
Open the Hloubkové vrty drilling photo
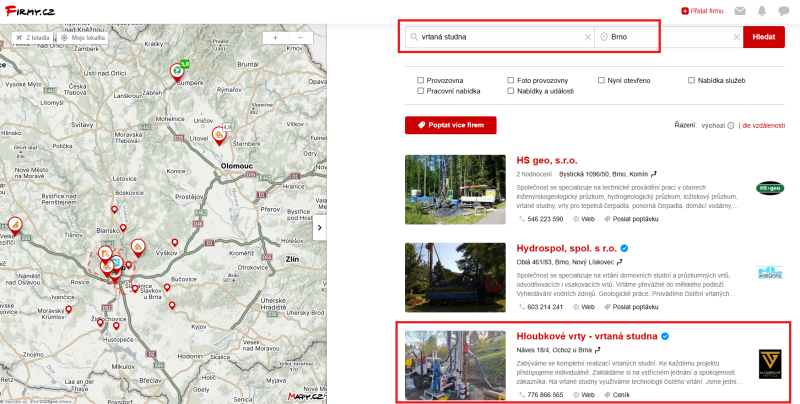455,365
